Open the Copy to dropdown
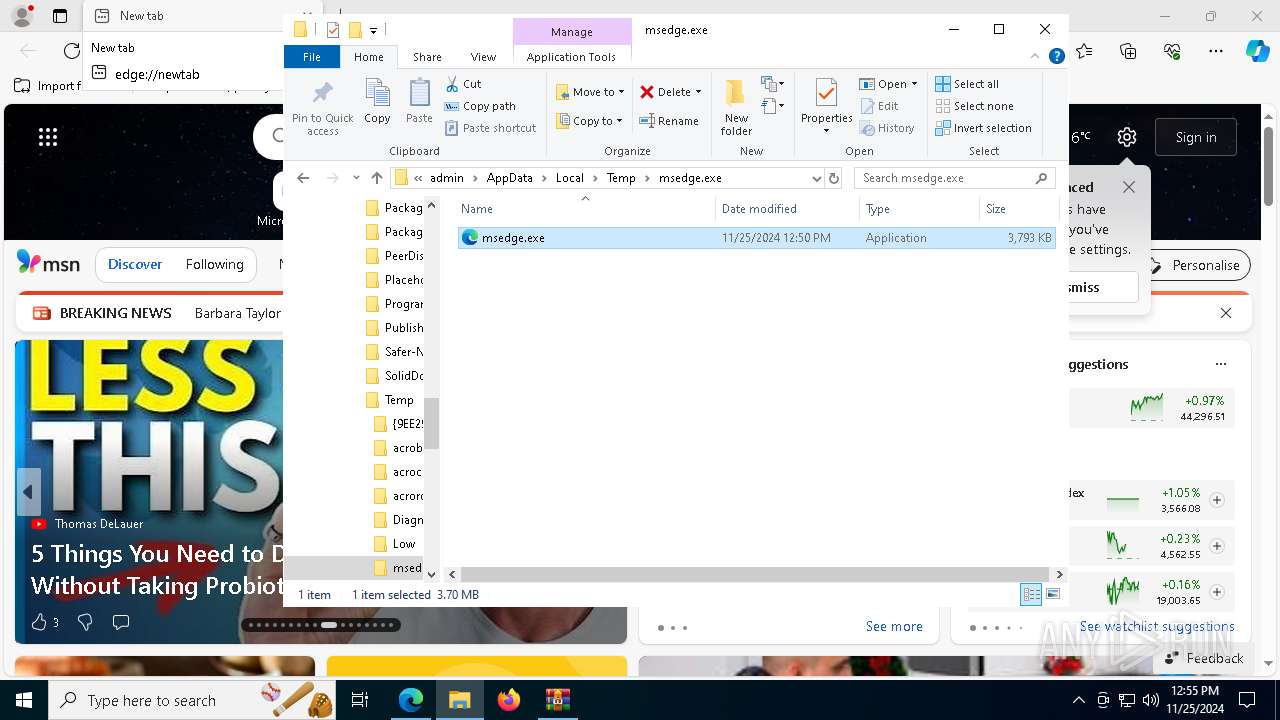Image resolution: width=1280 pixels, height=720 pixels. (590, 121)
